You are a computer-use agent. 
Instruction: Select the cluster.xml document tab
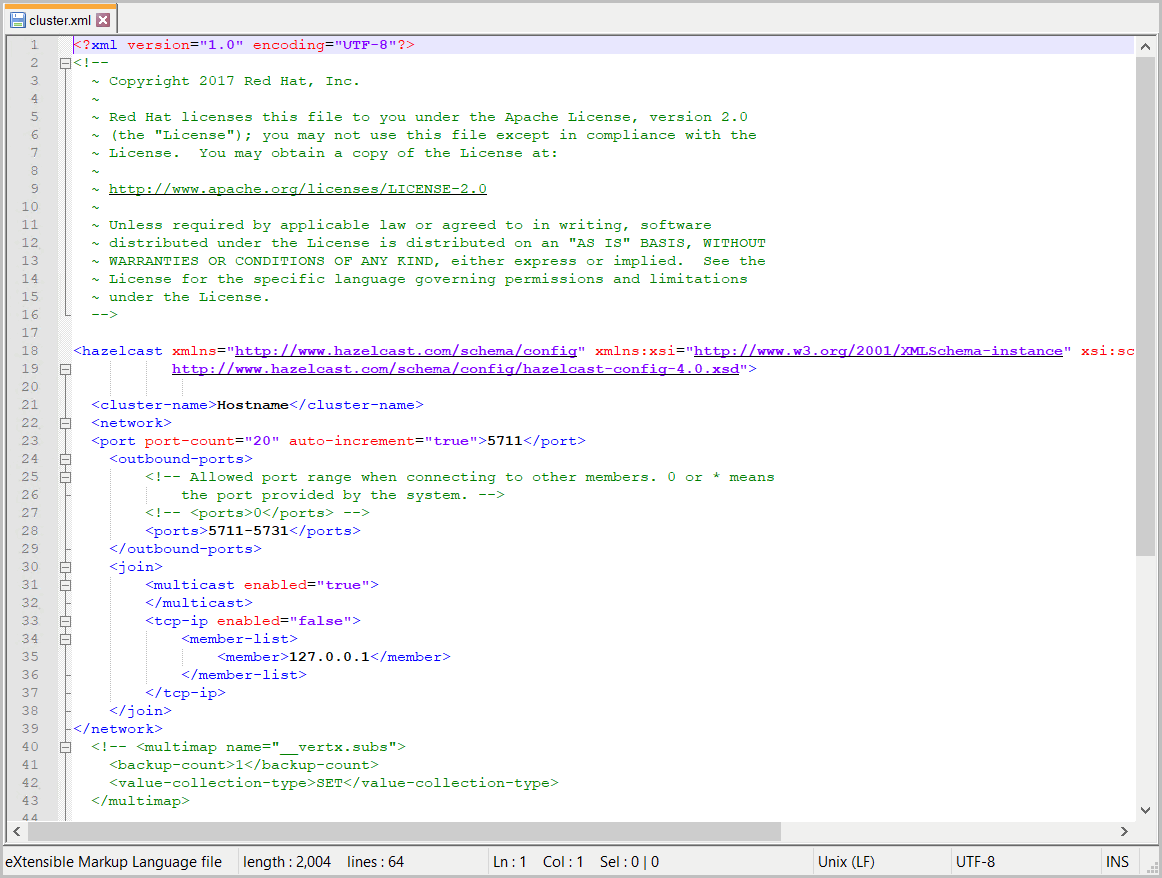60,20
